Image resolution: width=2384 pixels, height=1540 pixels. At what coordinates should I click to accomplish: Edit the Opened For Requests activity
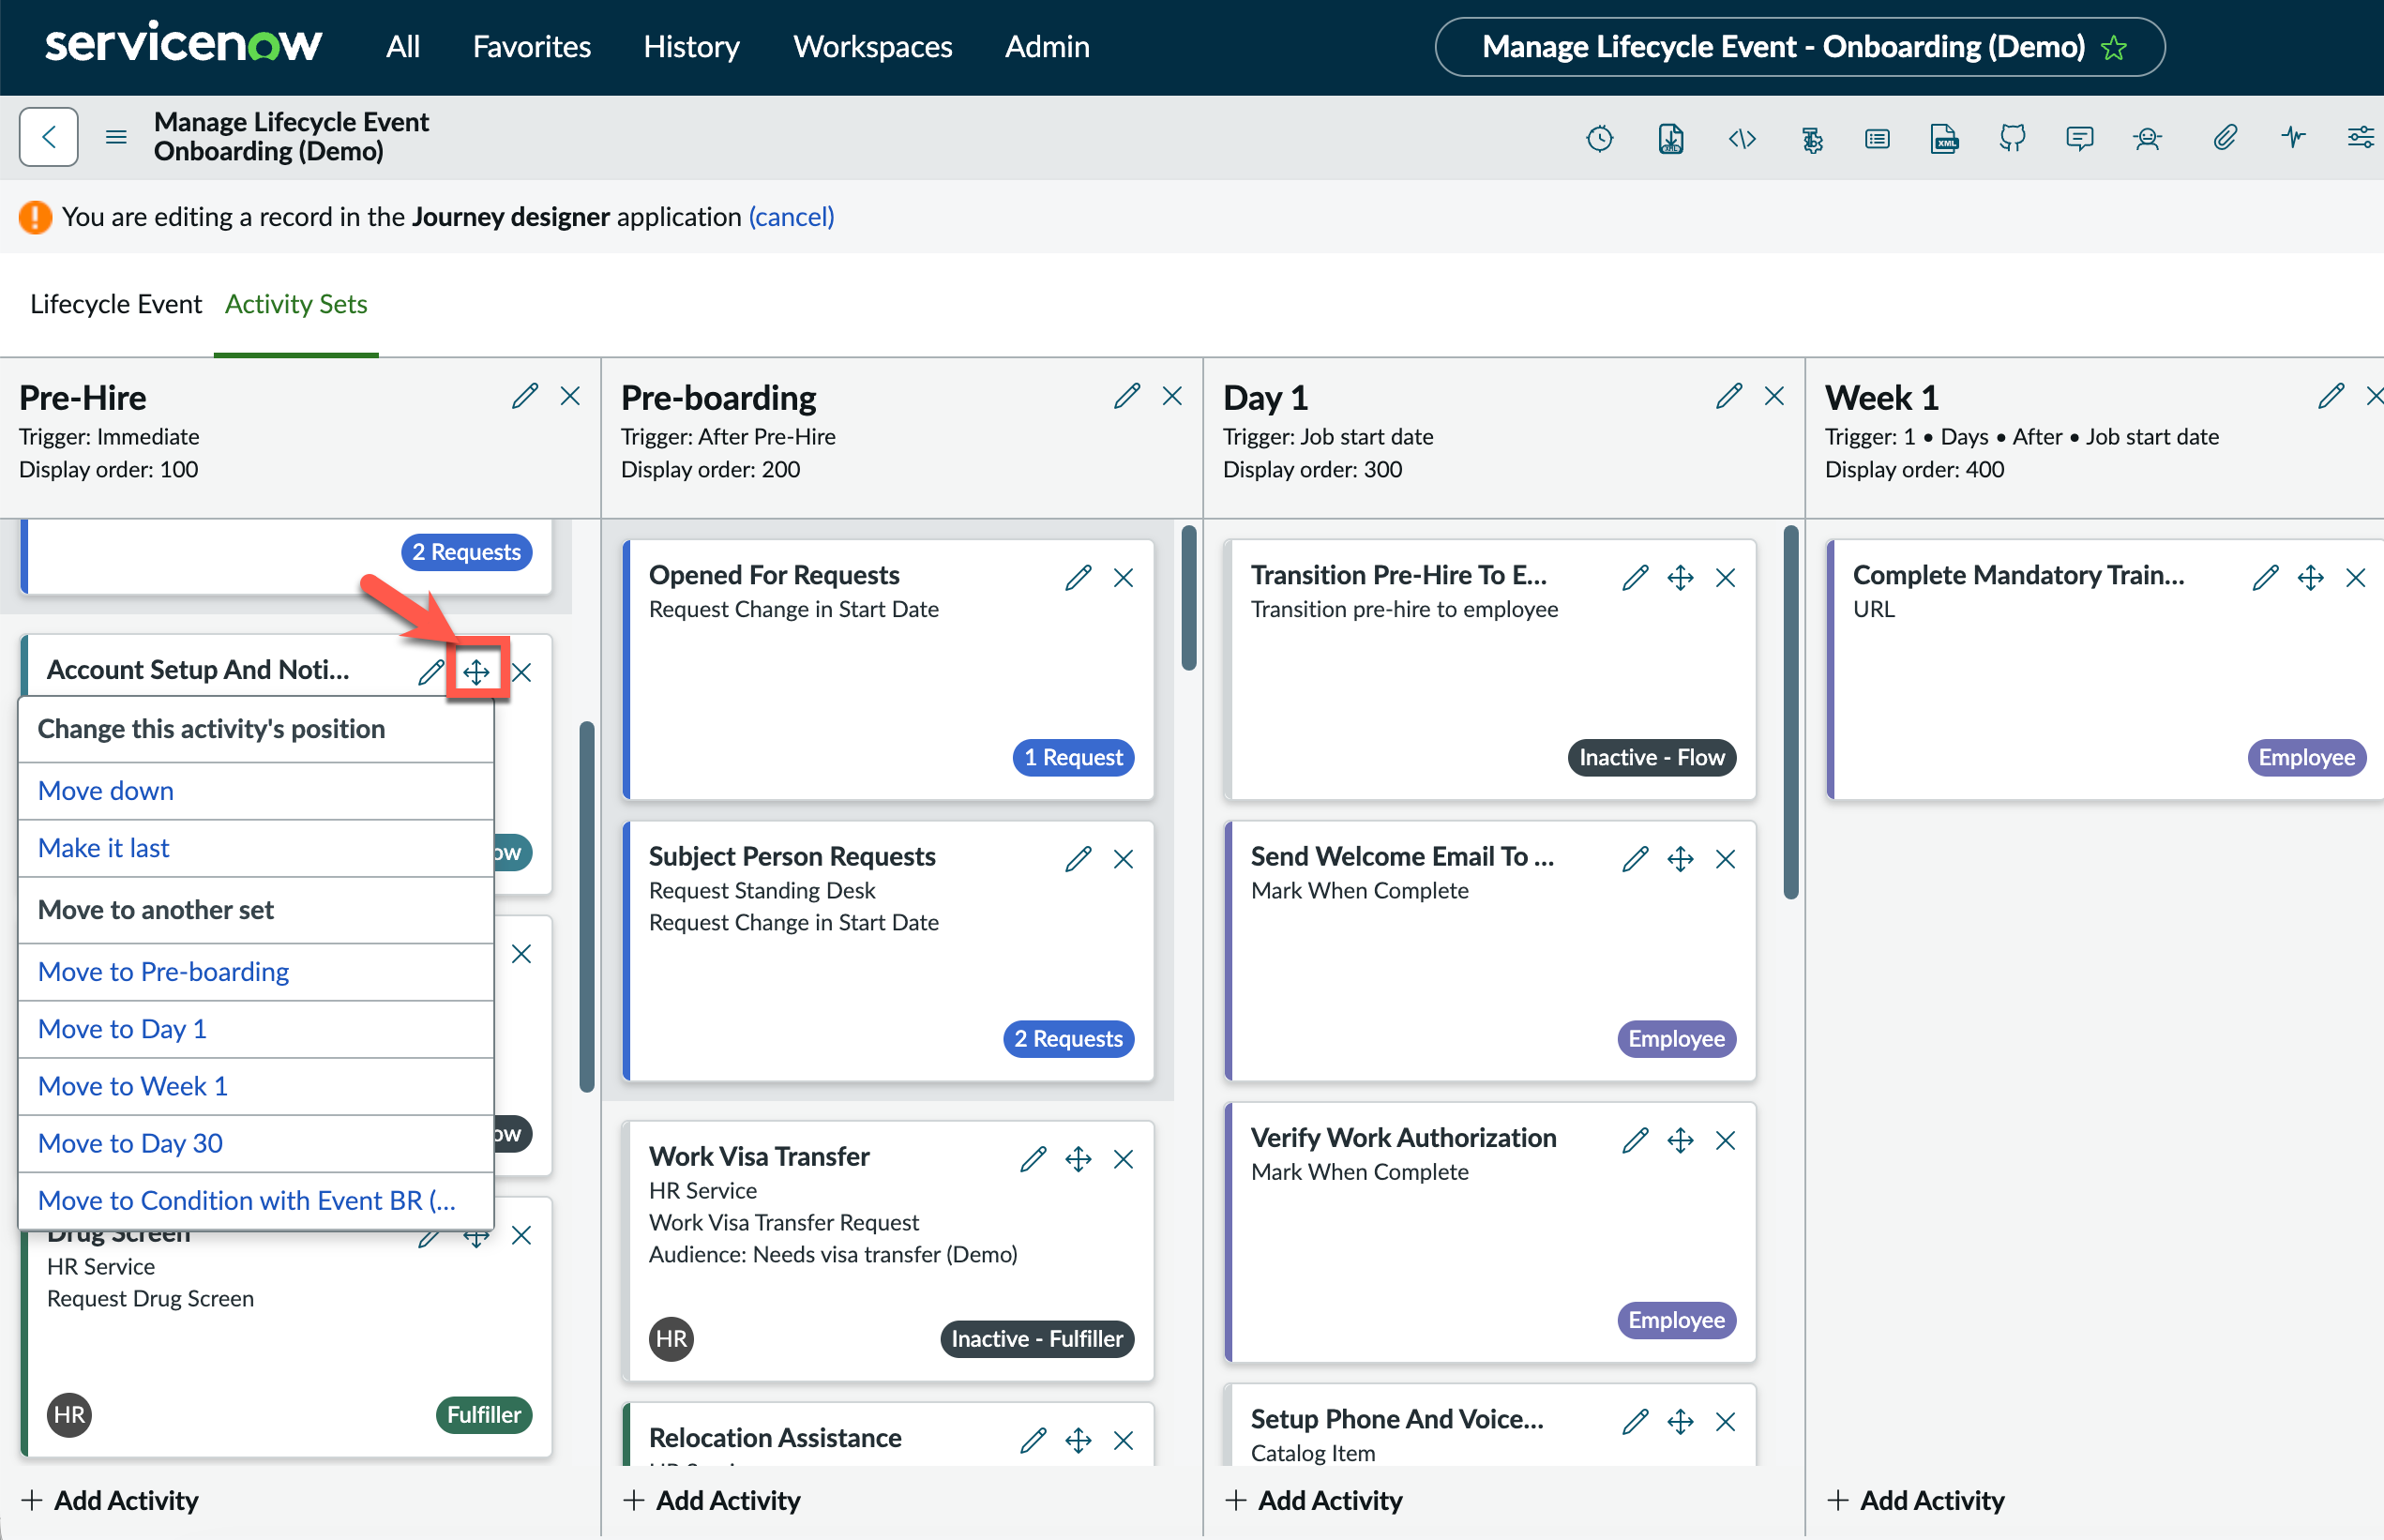(x=1077, y=578)
